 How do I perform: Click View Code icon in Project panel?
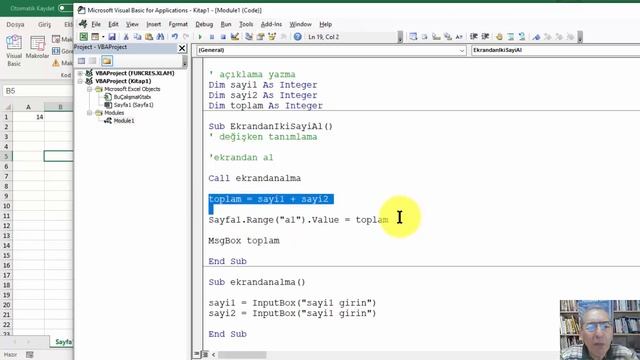click(82, 61)
